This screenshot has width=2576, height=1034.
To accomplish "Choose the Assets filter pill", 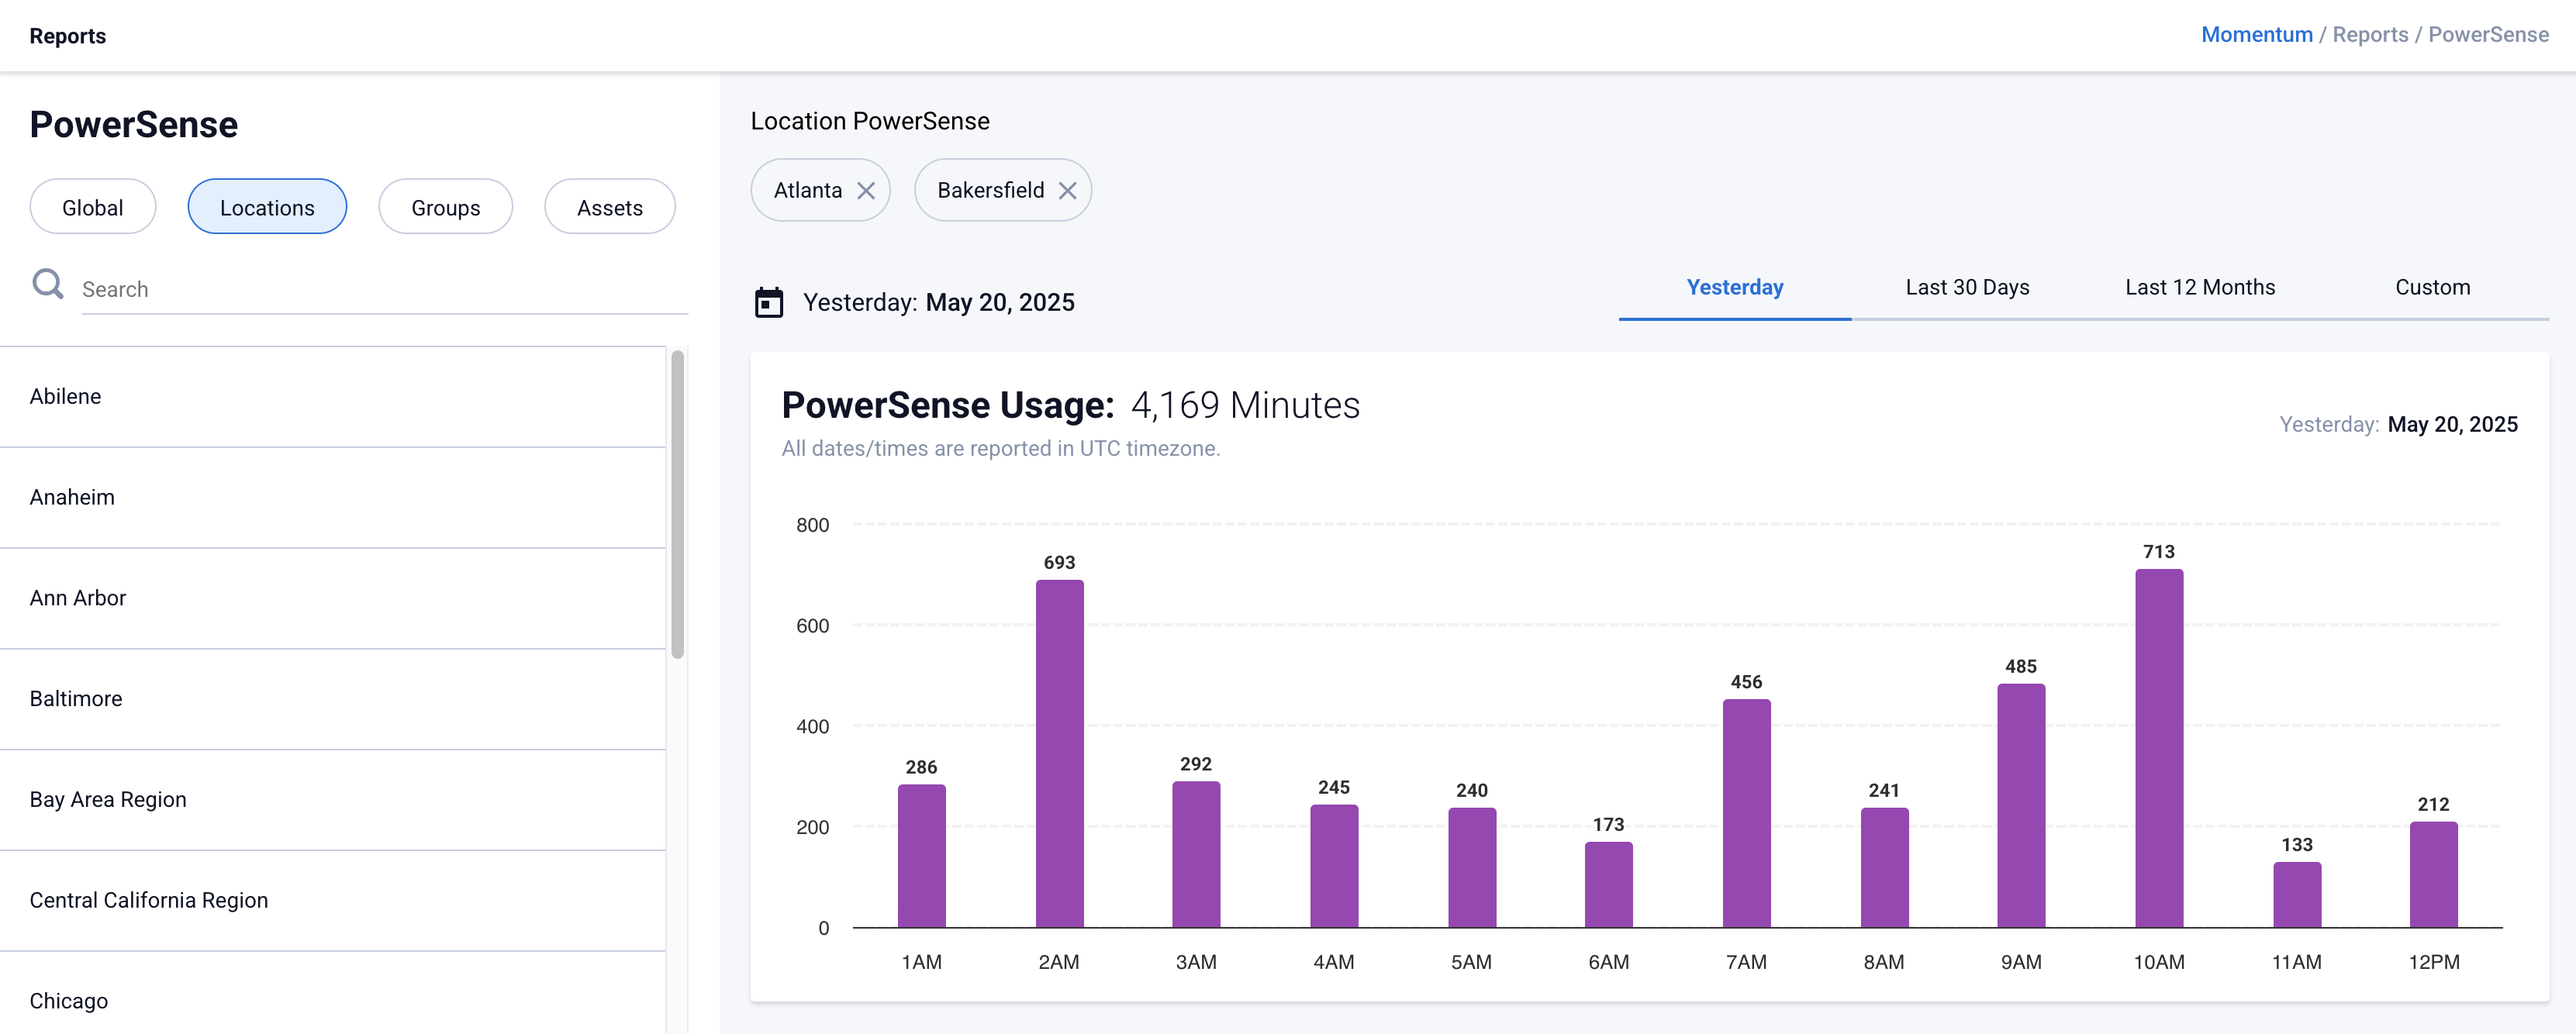I will tap(609, 208).
